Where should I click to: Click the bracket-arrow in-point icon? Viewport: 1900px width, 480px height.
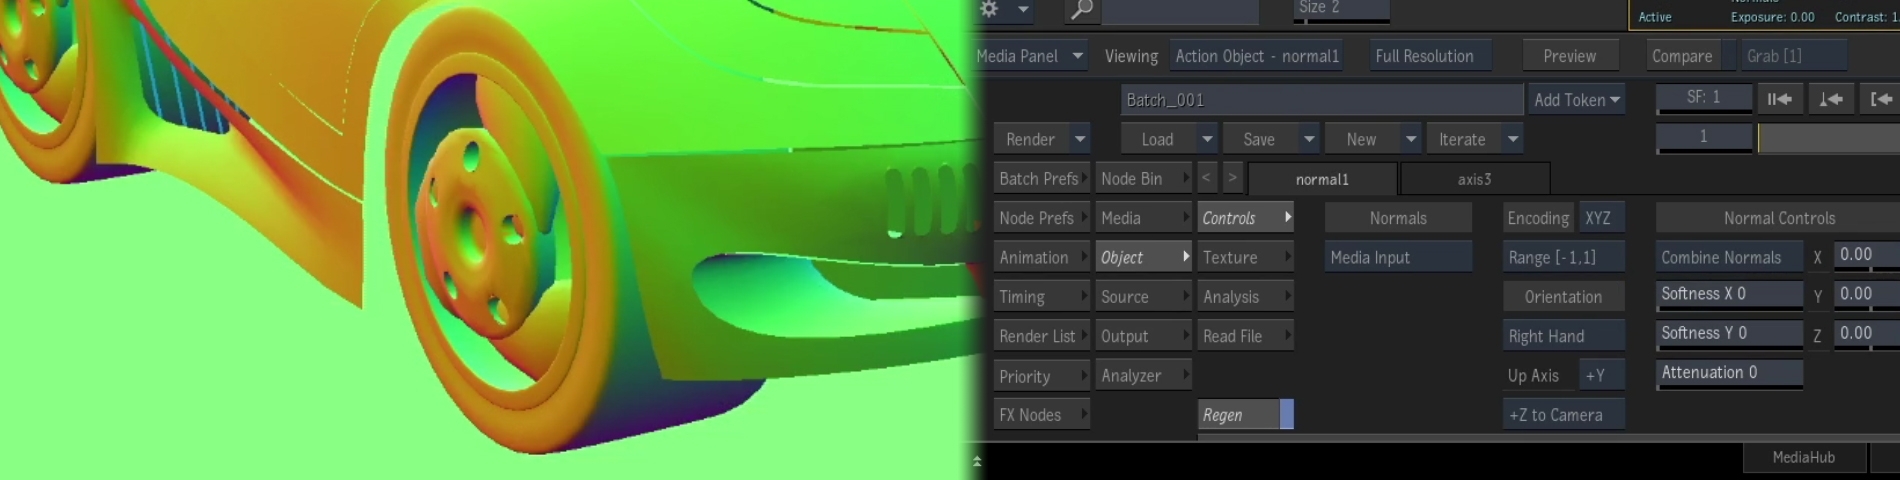(x=1881, y=99)
